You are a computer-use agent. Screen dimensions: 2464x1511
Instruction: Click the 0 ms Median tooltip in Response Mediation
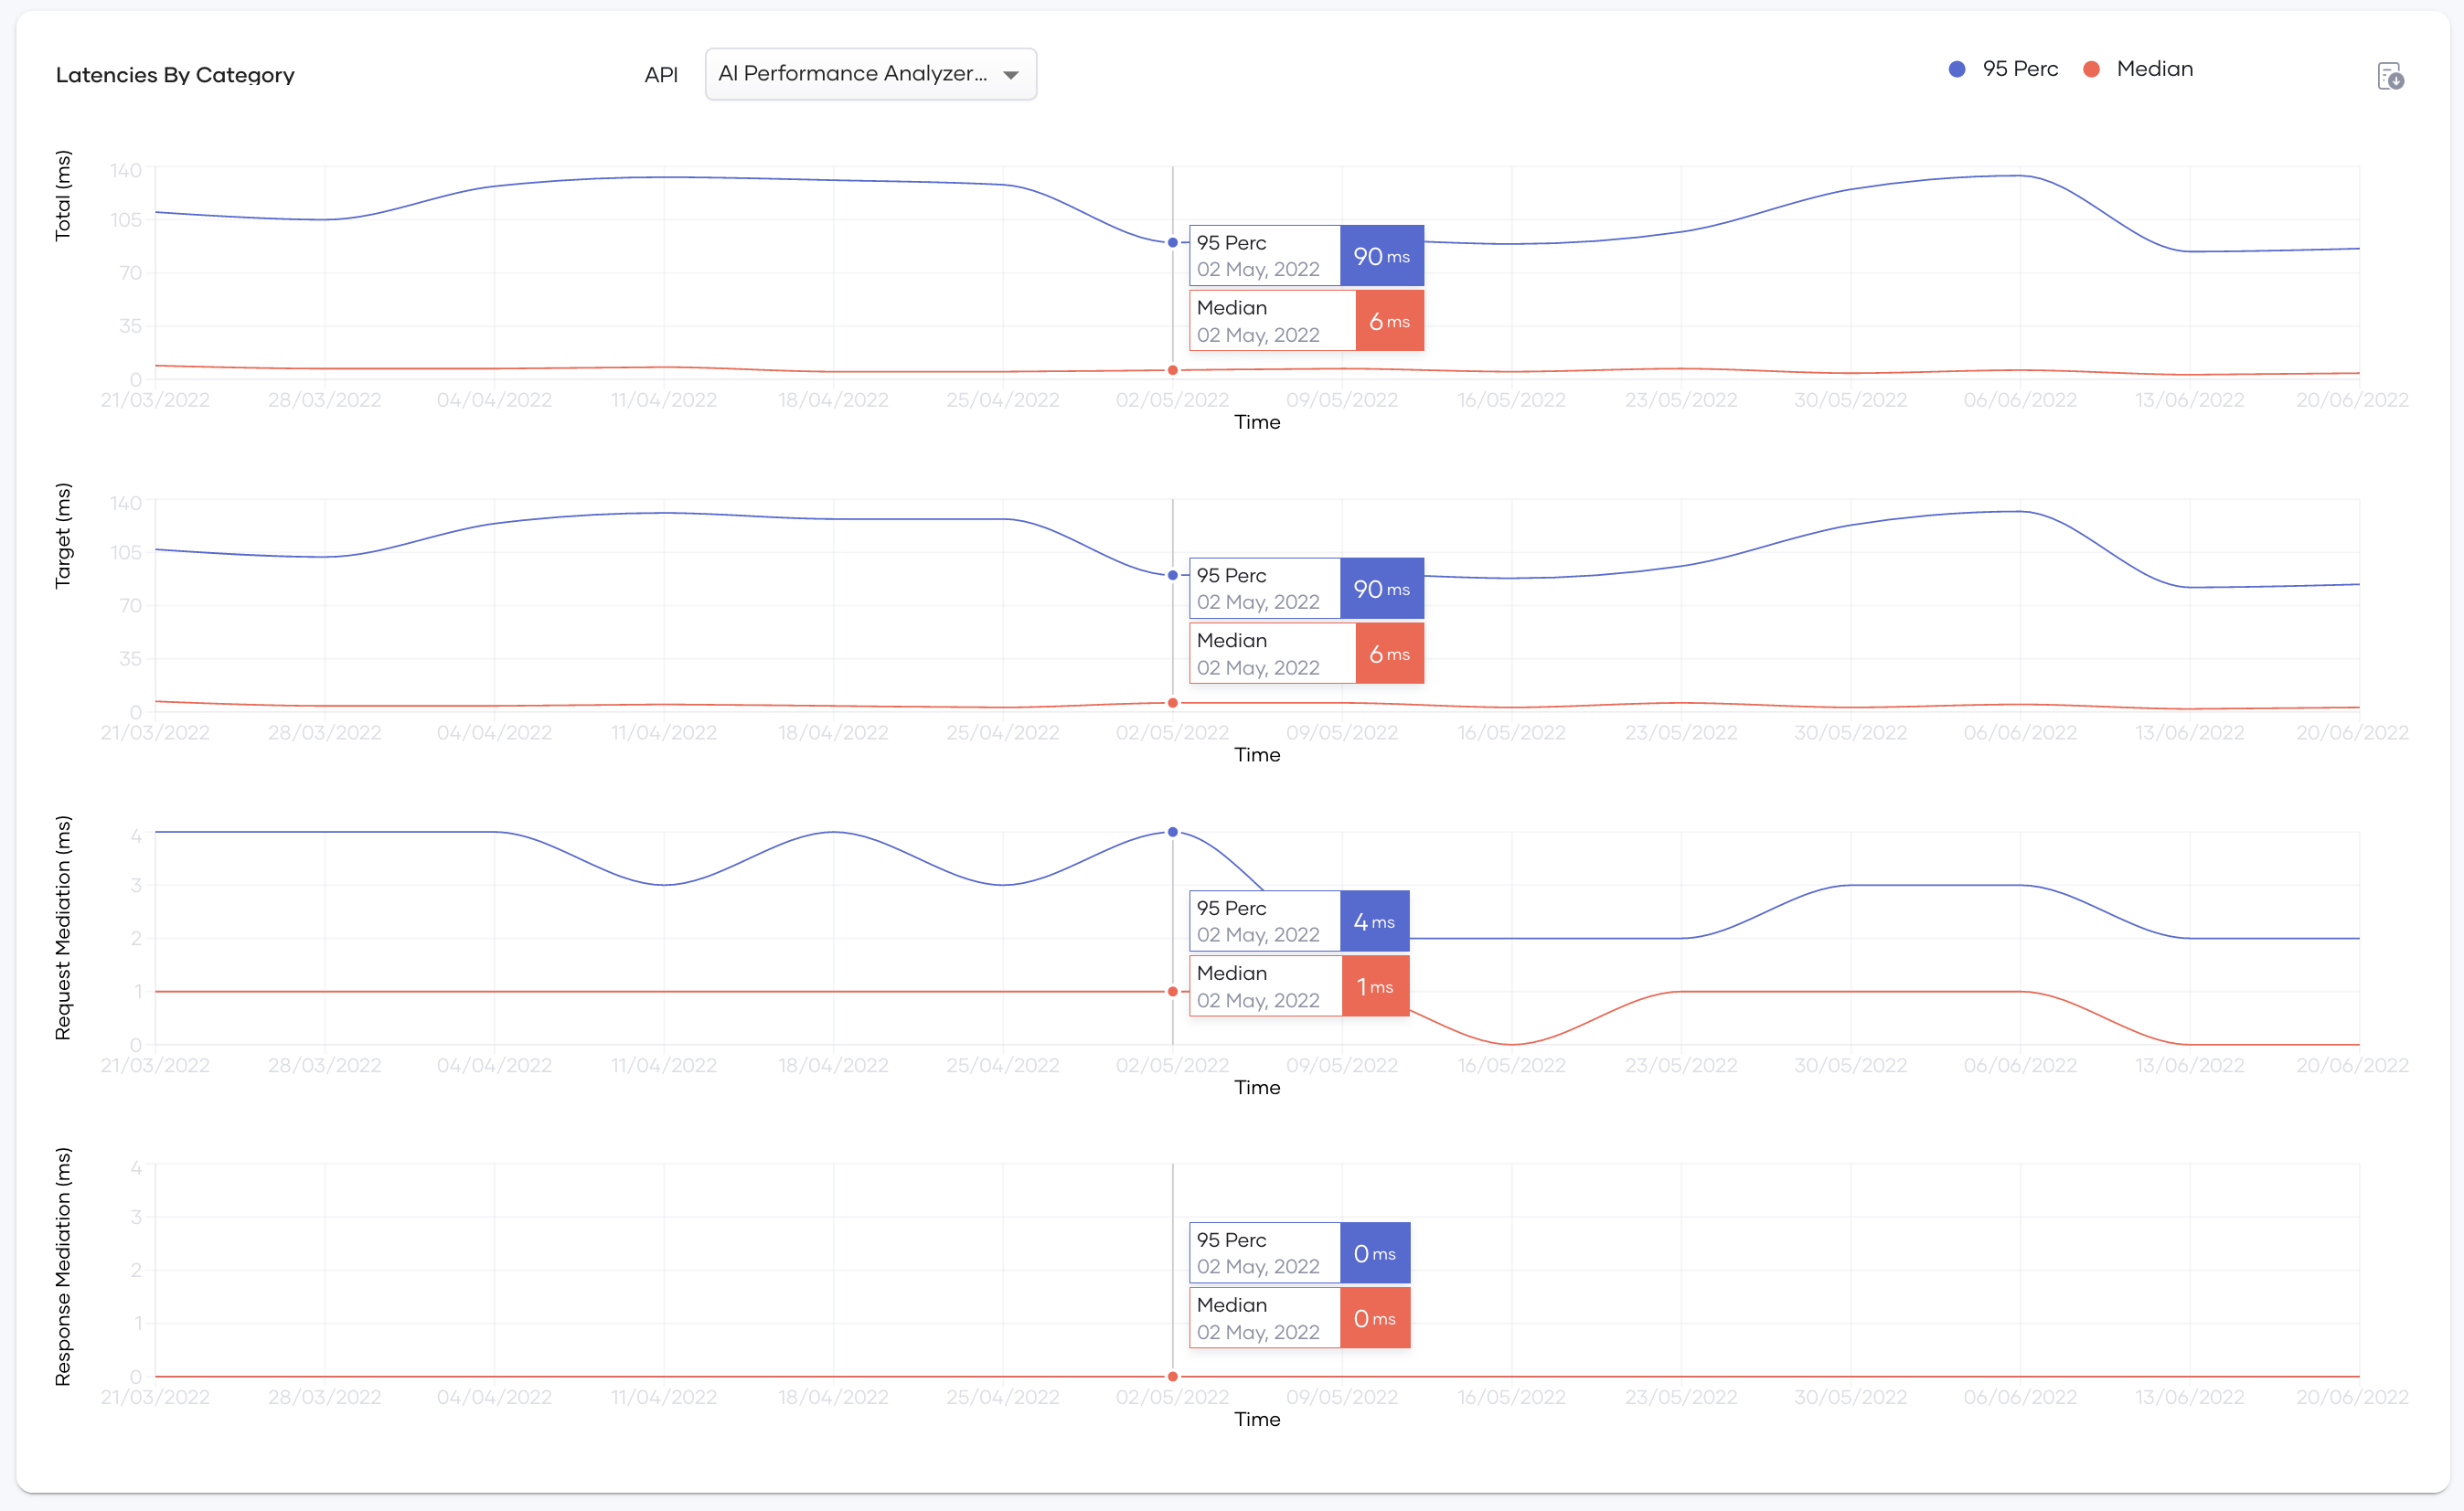1374,1318
